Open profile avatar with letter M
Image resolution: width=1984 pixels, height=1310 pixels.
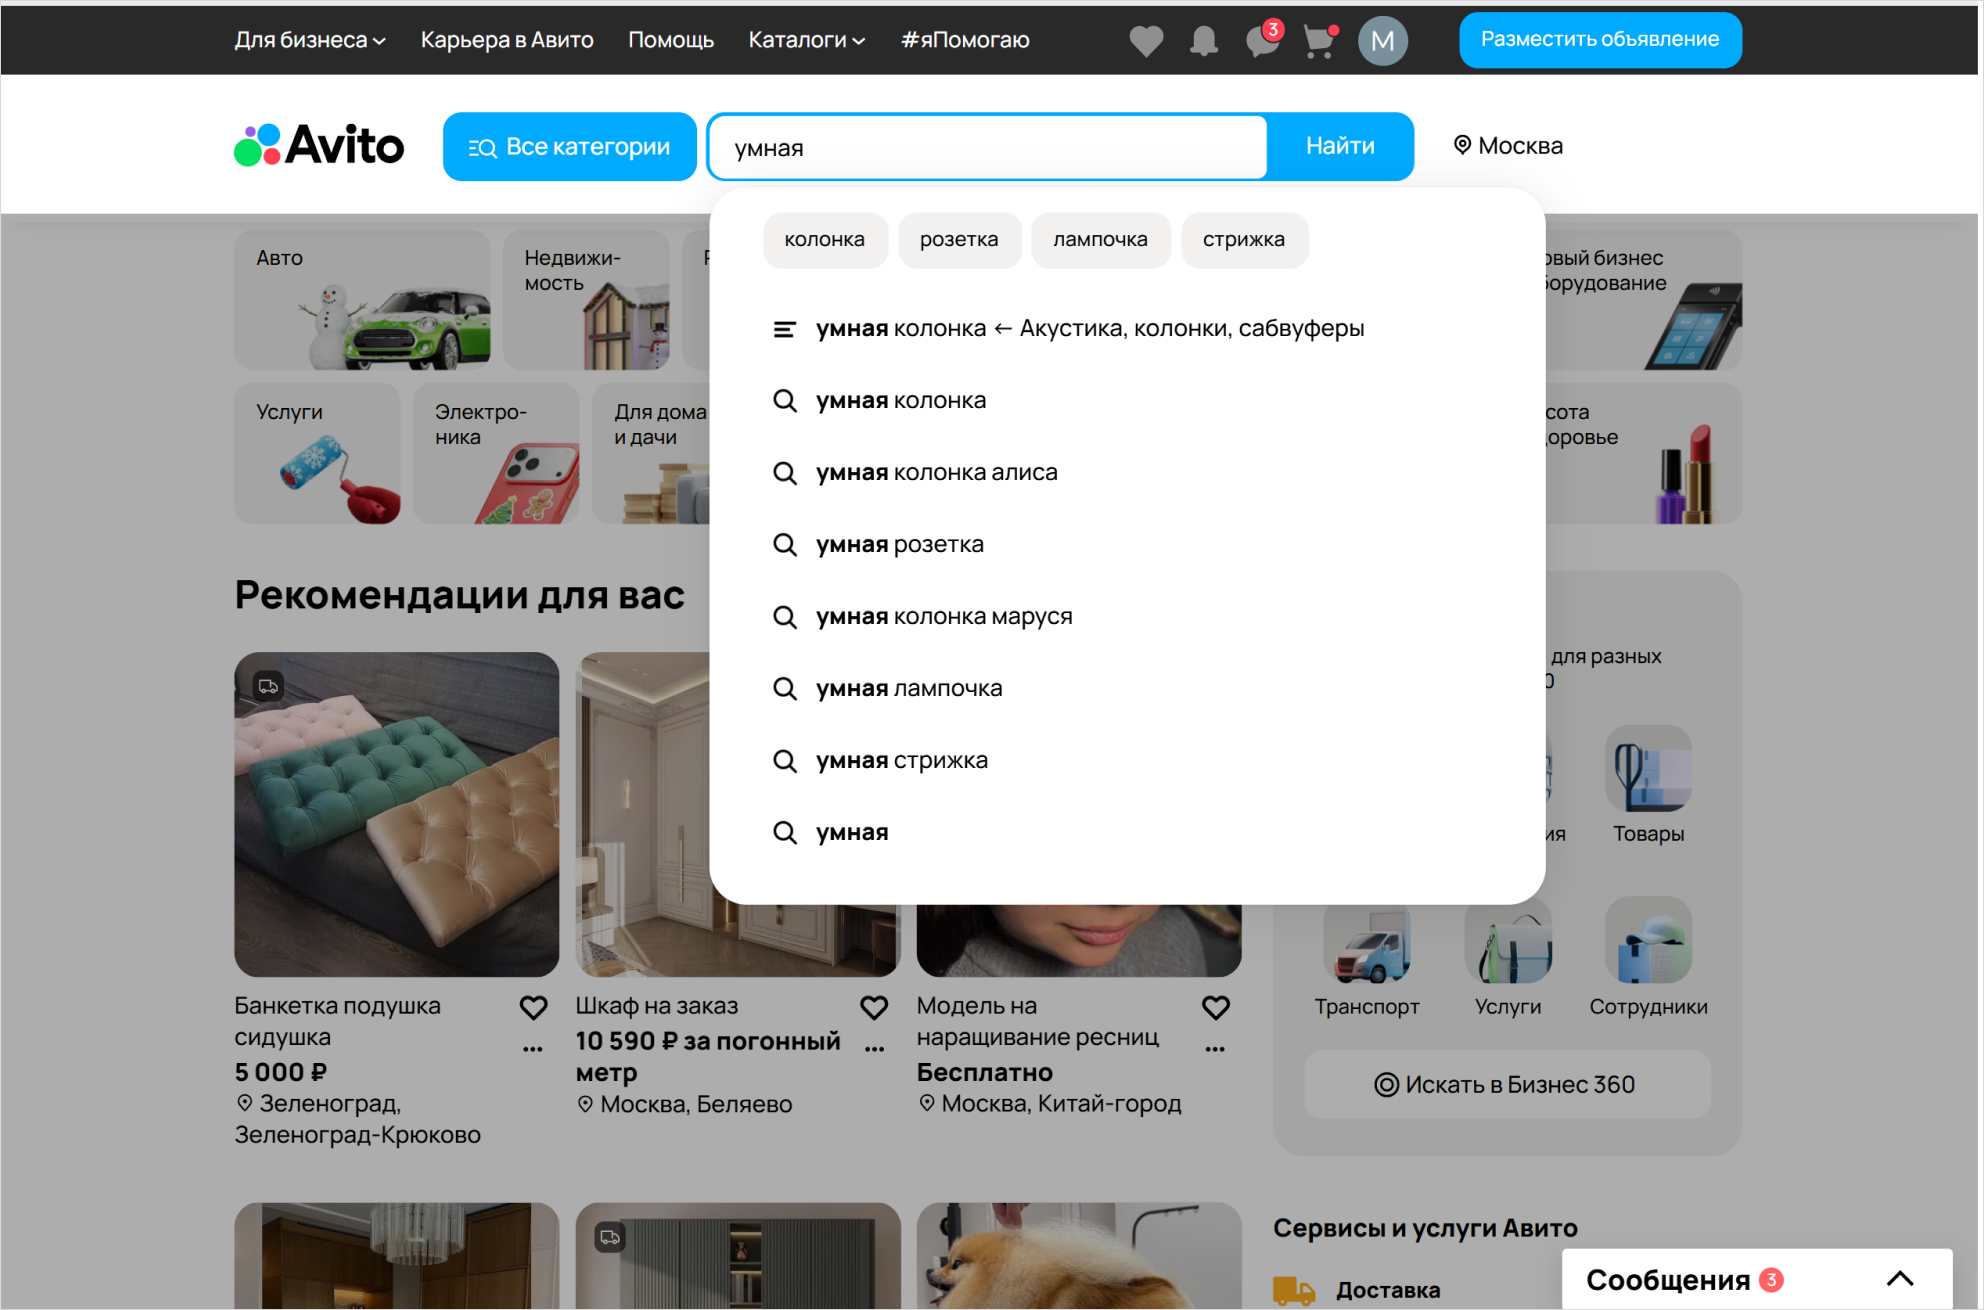1383,40
